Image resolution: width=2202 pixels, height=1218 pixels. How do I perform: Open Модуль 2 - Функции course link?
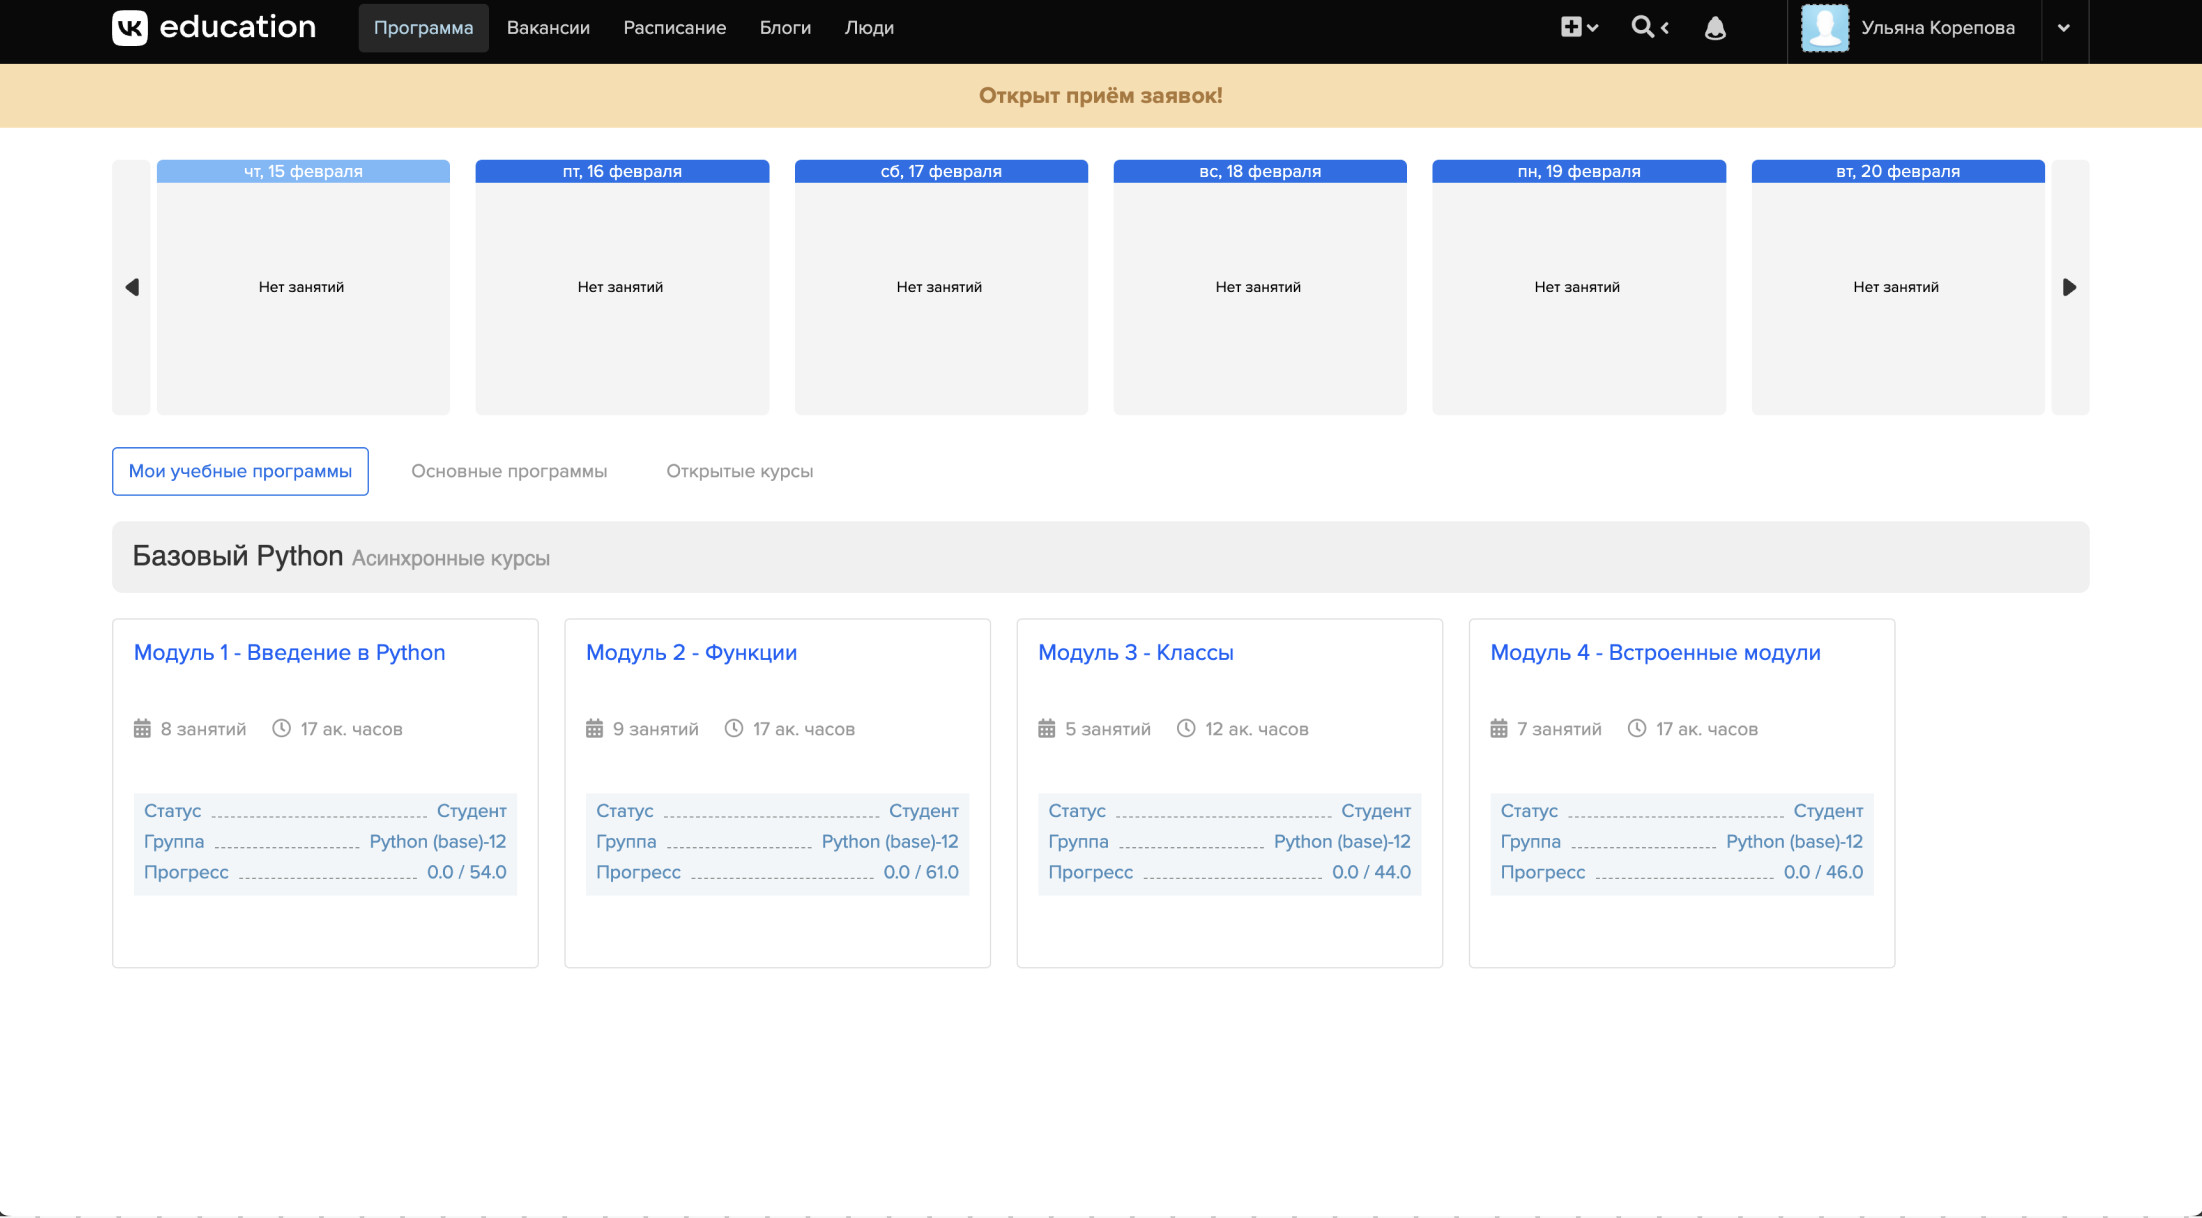pos(691,653)
